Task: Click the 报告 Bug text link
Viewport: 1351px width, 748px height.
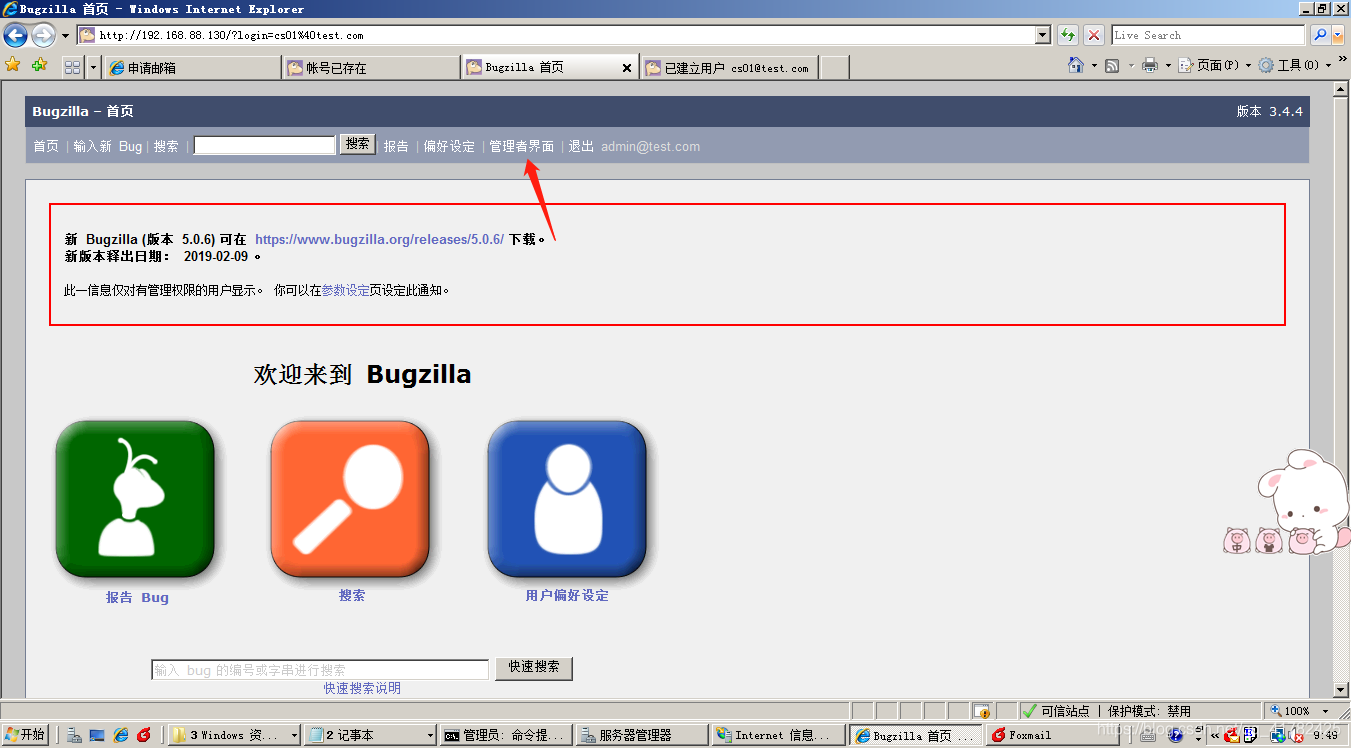Action: pyautogui.click(x=137, y=597)
